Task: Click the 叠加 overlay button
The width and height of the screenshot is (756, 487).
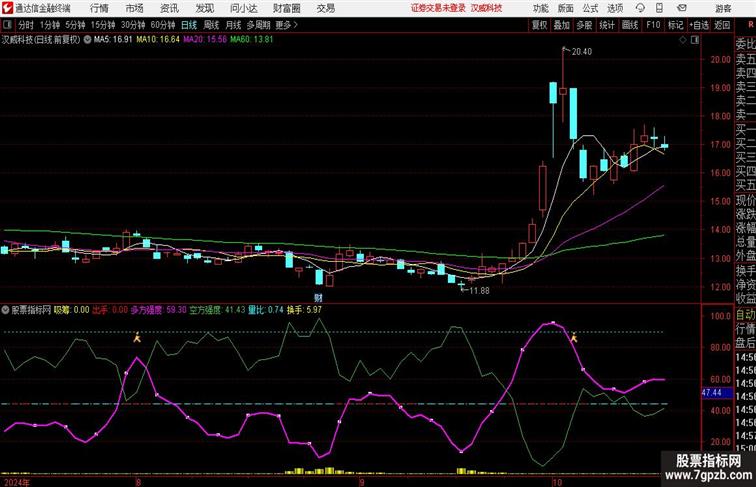Action: (562, 25)
